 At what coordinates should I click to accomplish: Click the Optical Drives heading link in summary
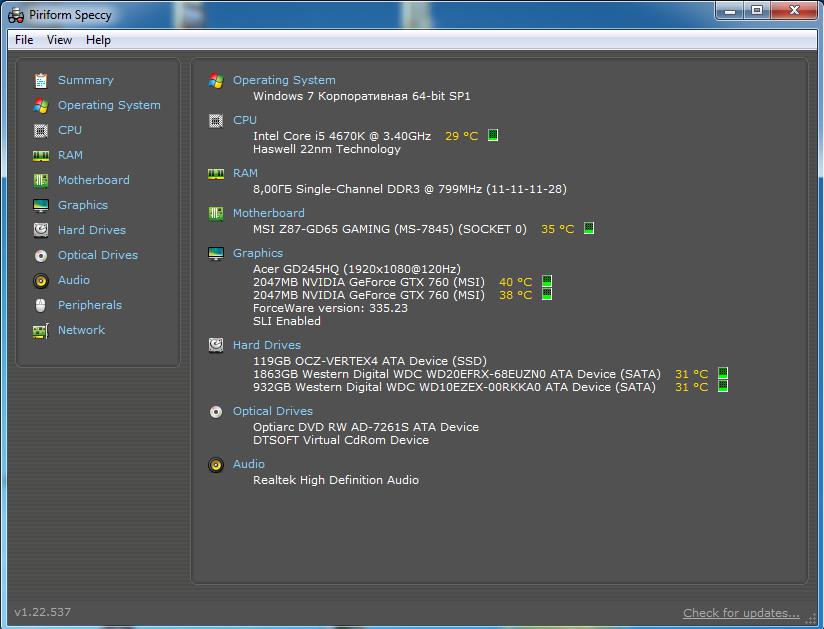point(273,411)
